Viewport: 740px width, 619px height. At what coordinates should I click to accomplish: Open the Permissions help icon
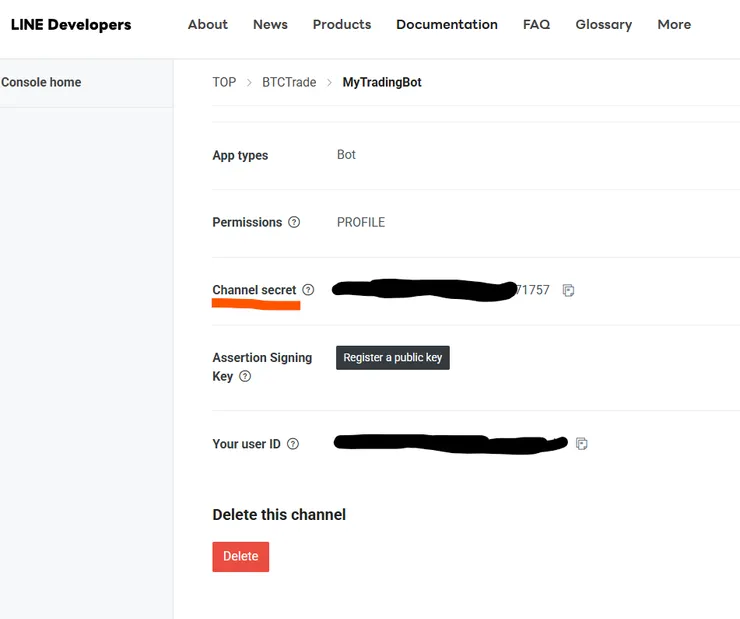tap(294, 223)
